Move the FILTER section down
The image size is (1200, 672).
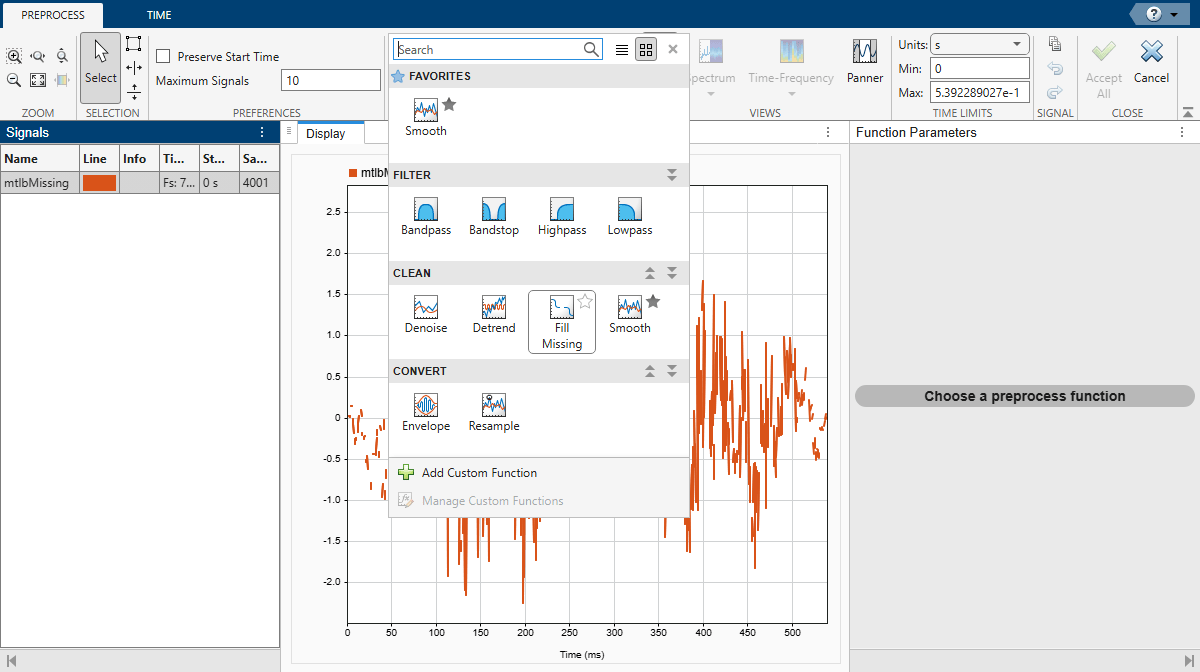click(672, 175)
